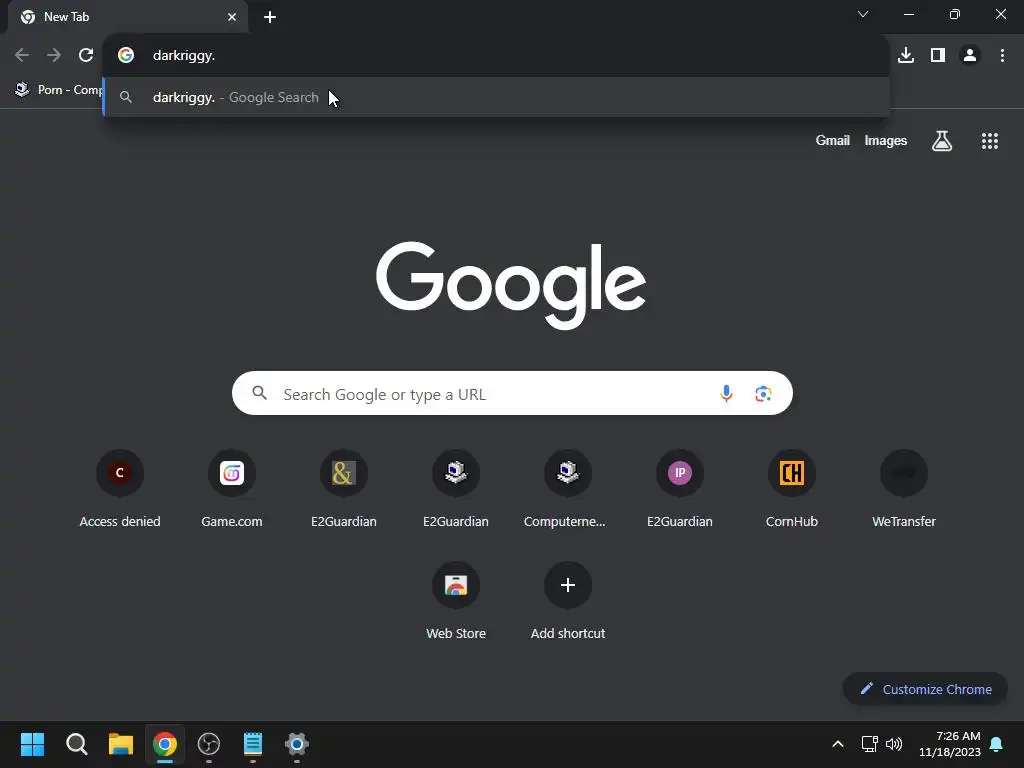Open the clock showing 7:26 AM
1024x768 pixels.
click(950, 744)
